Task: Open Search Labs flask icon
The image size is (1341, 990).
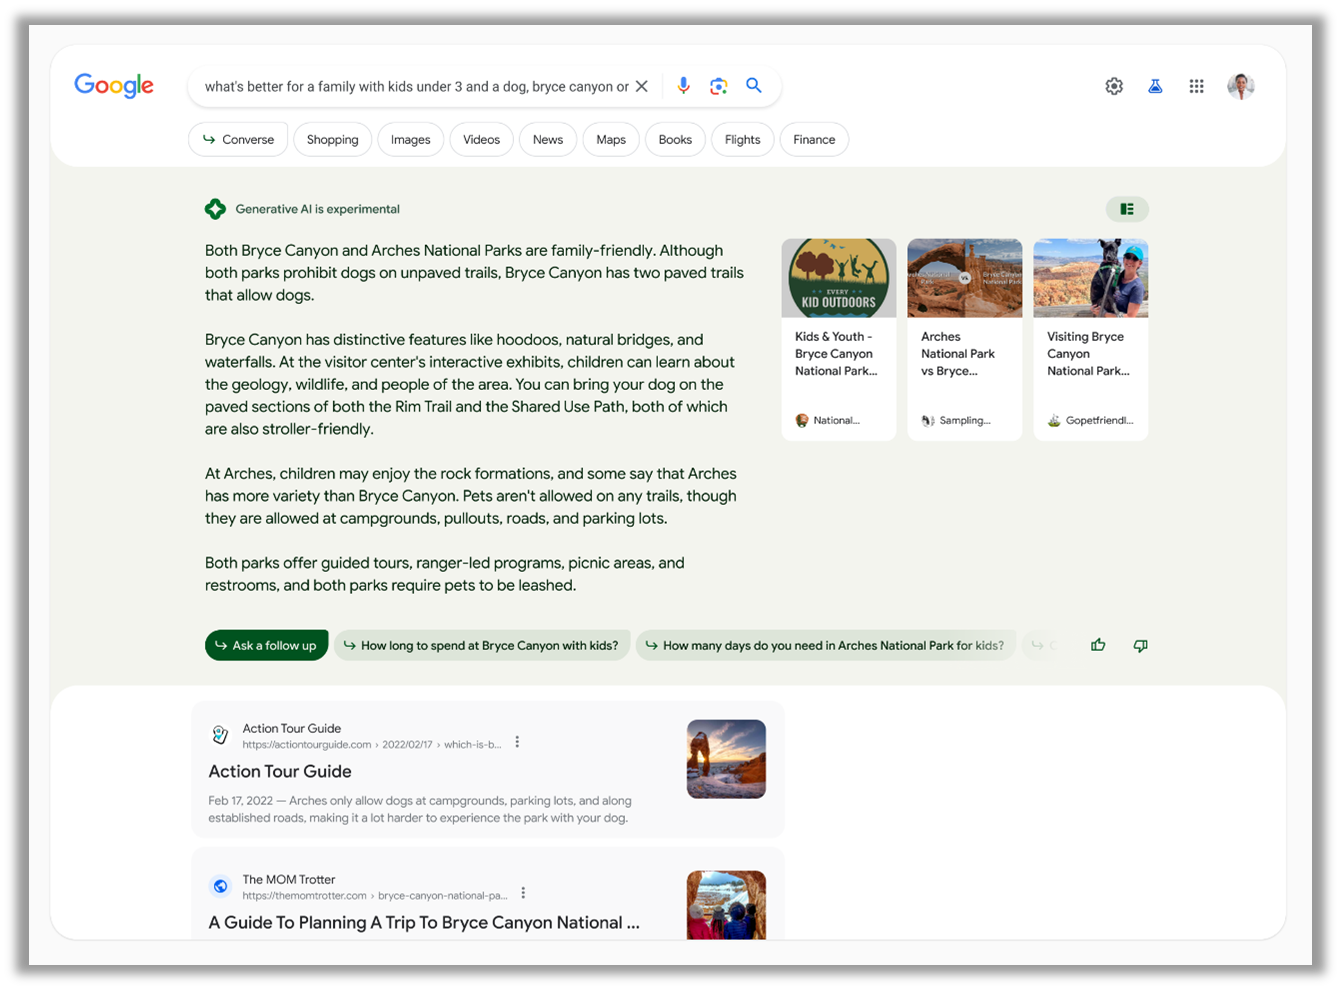Action: pyautogui.click(x=1155, y=86)
